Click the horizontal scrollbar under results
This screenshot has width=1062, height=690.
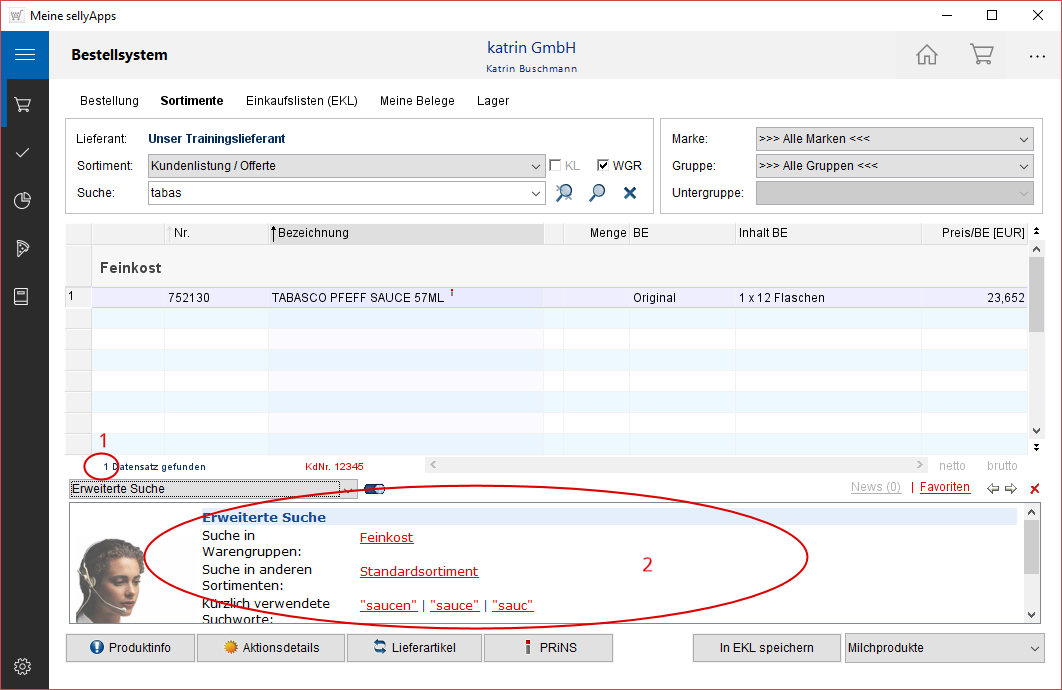coord(676,465)
